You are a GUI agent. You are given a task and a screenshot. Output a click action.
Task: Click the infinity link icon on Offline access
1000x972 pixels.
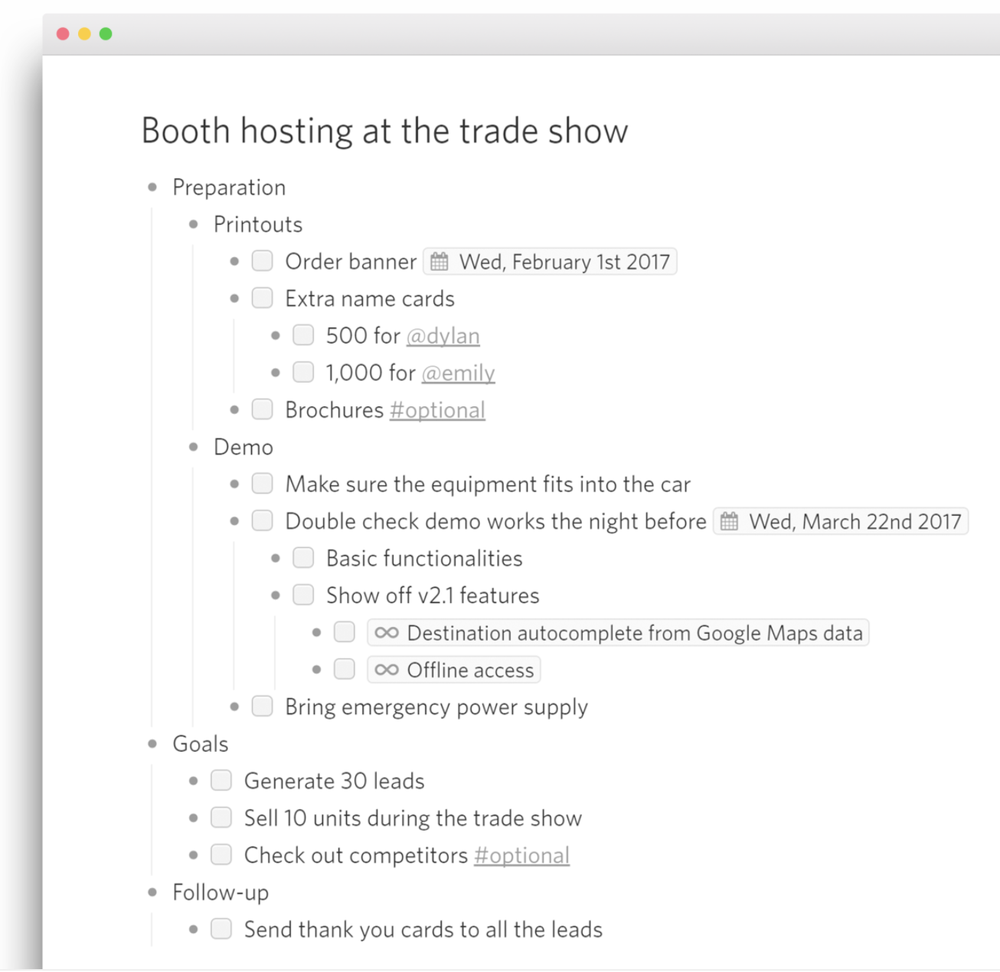tap(386, 670)
